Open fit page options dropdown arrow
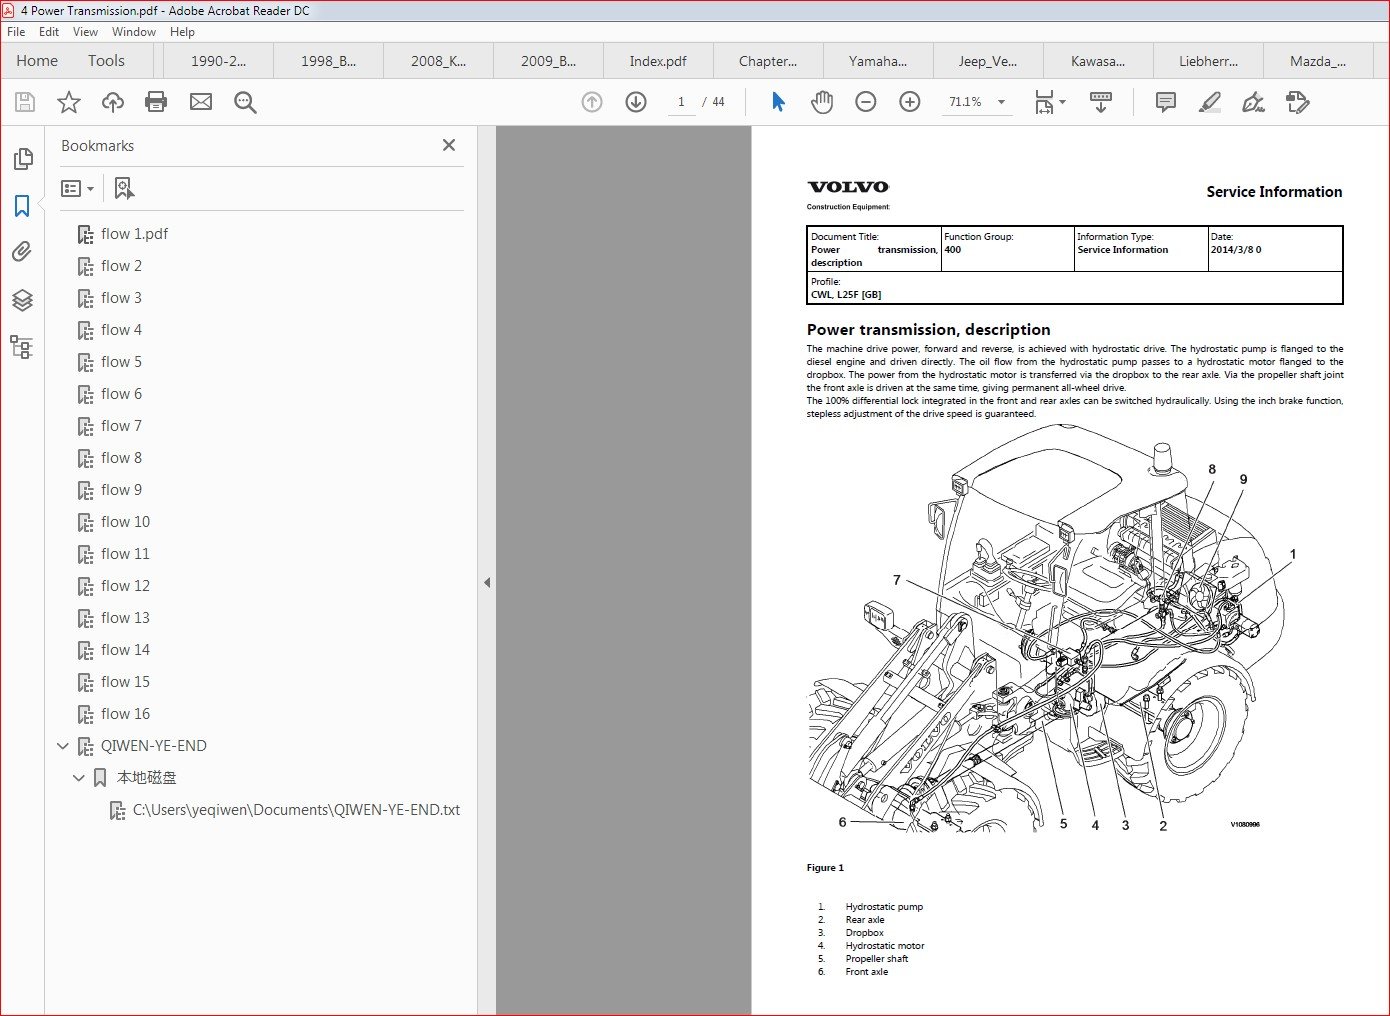 (1062, 102)
